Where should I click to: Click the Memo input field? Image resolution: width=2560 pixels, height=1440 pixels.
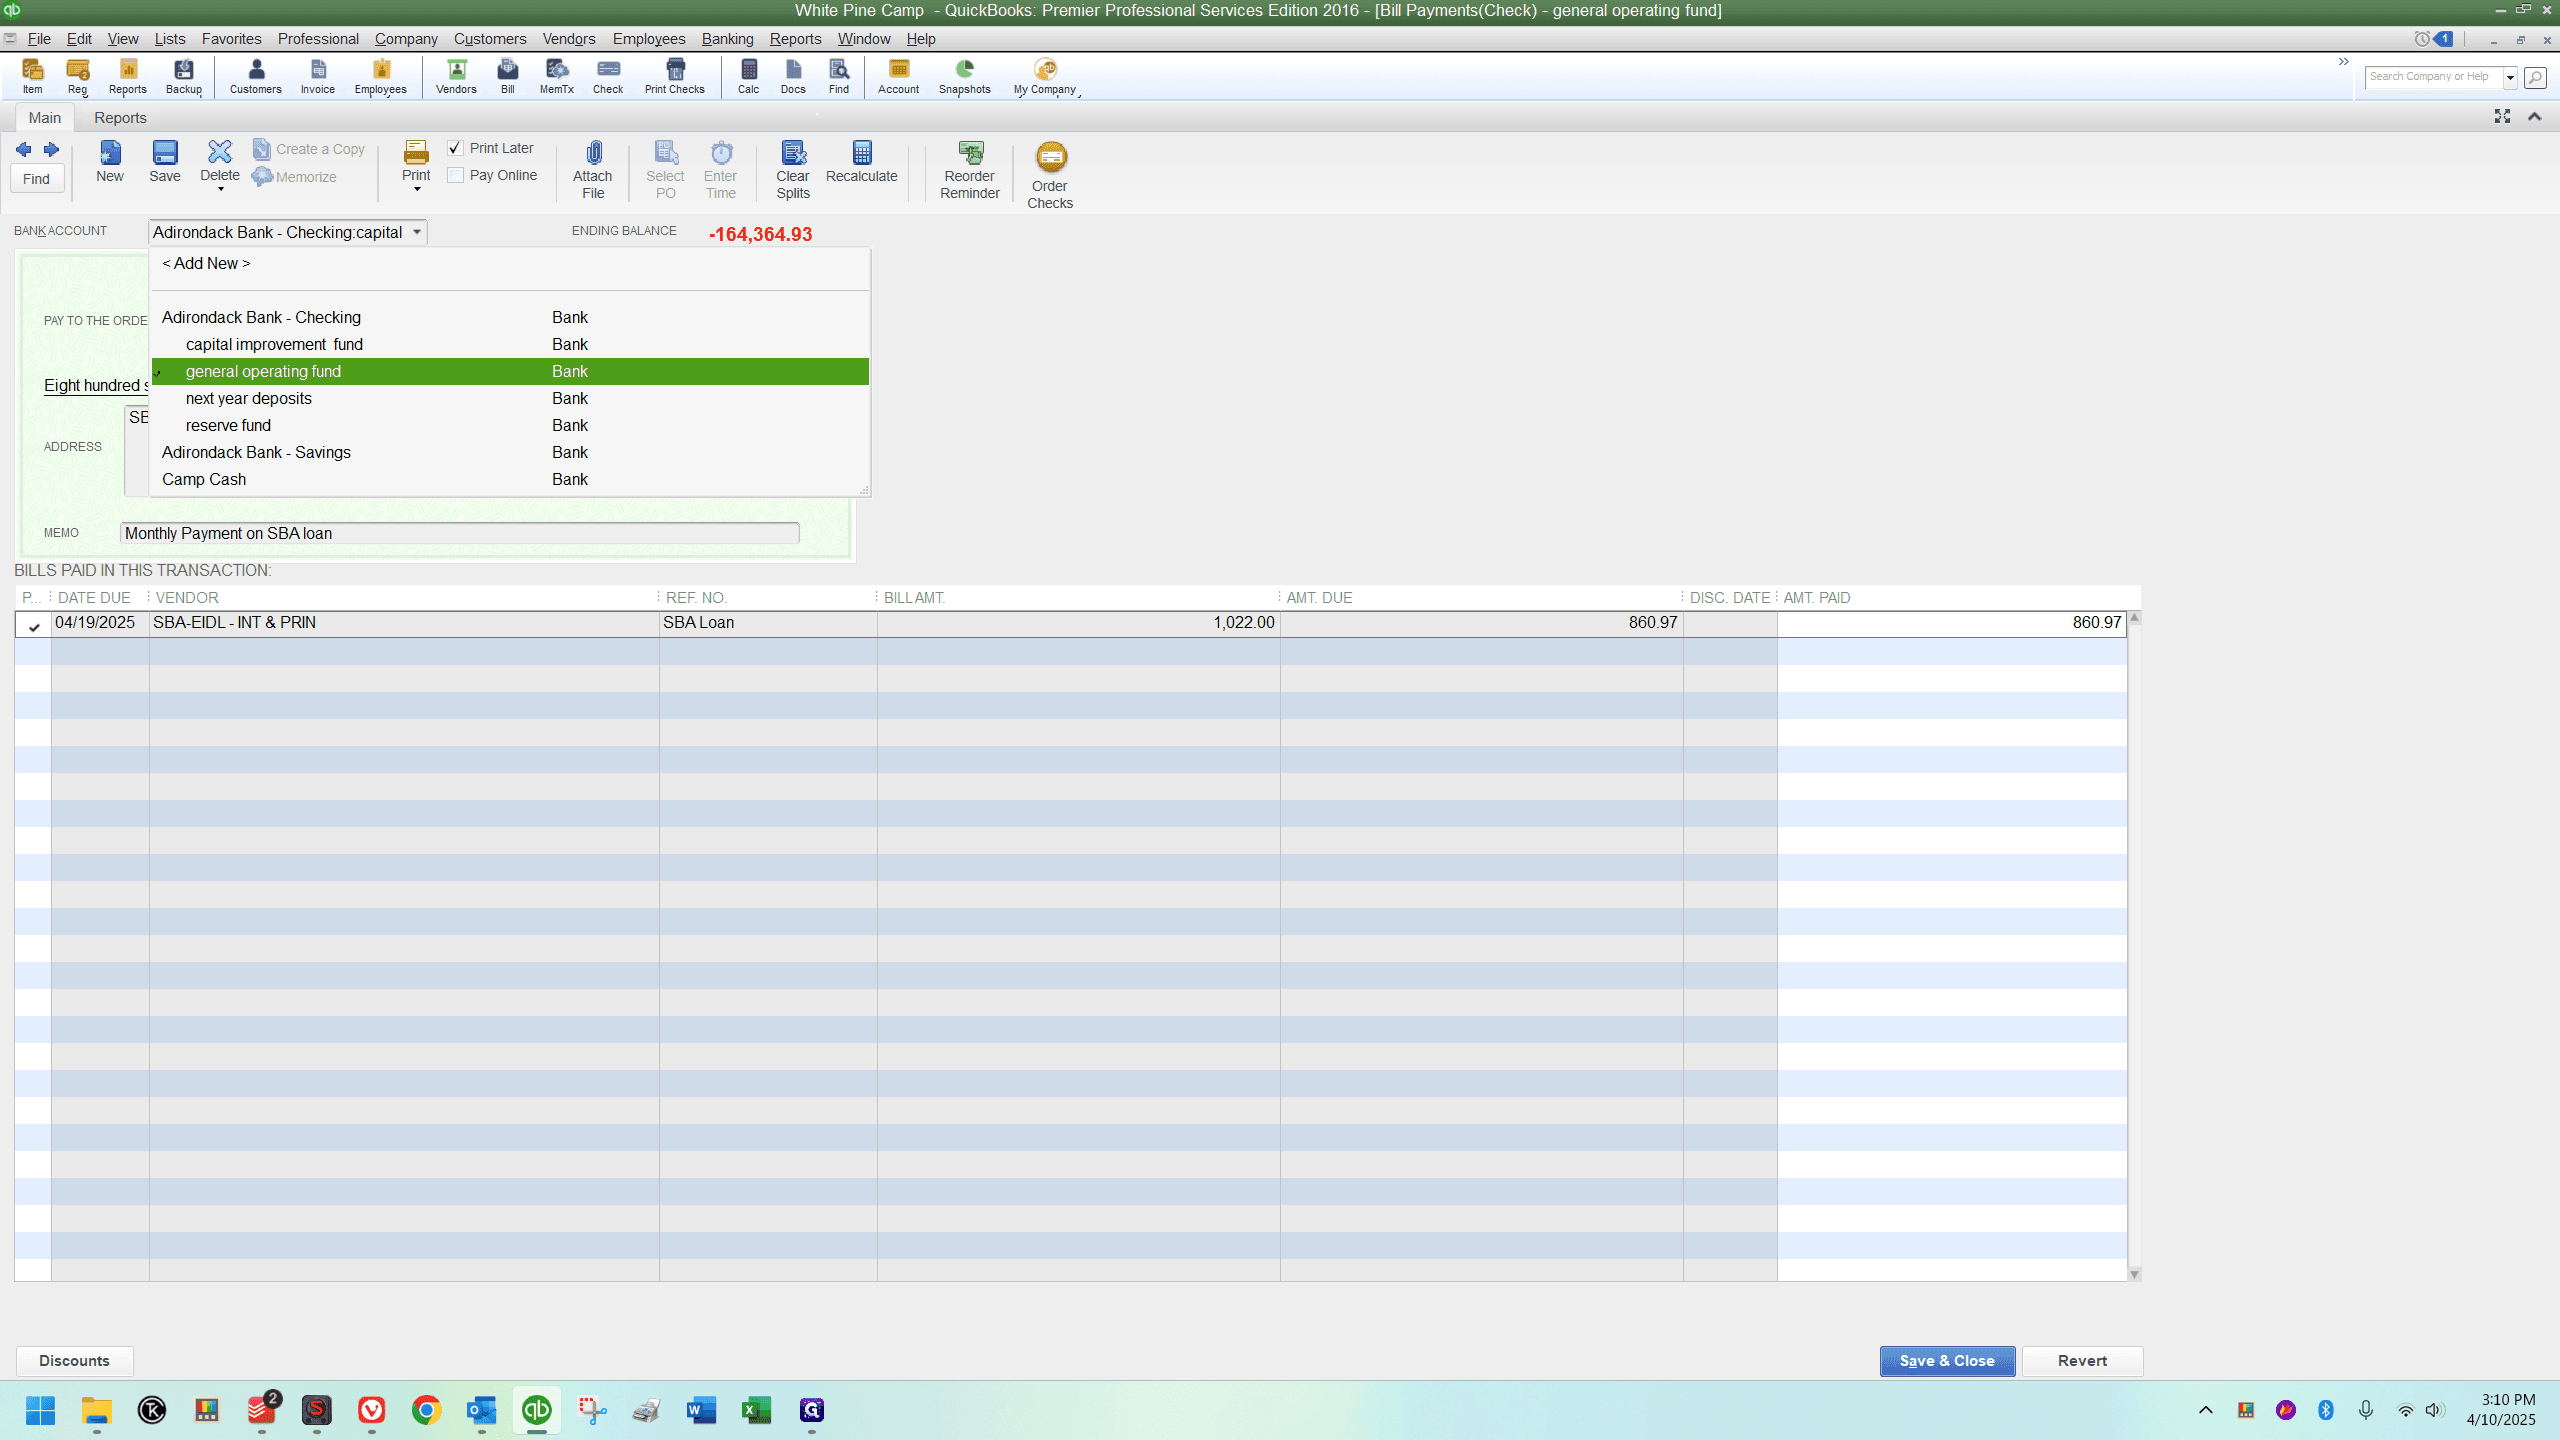(460, 533)
